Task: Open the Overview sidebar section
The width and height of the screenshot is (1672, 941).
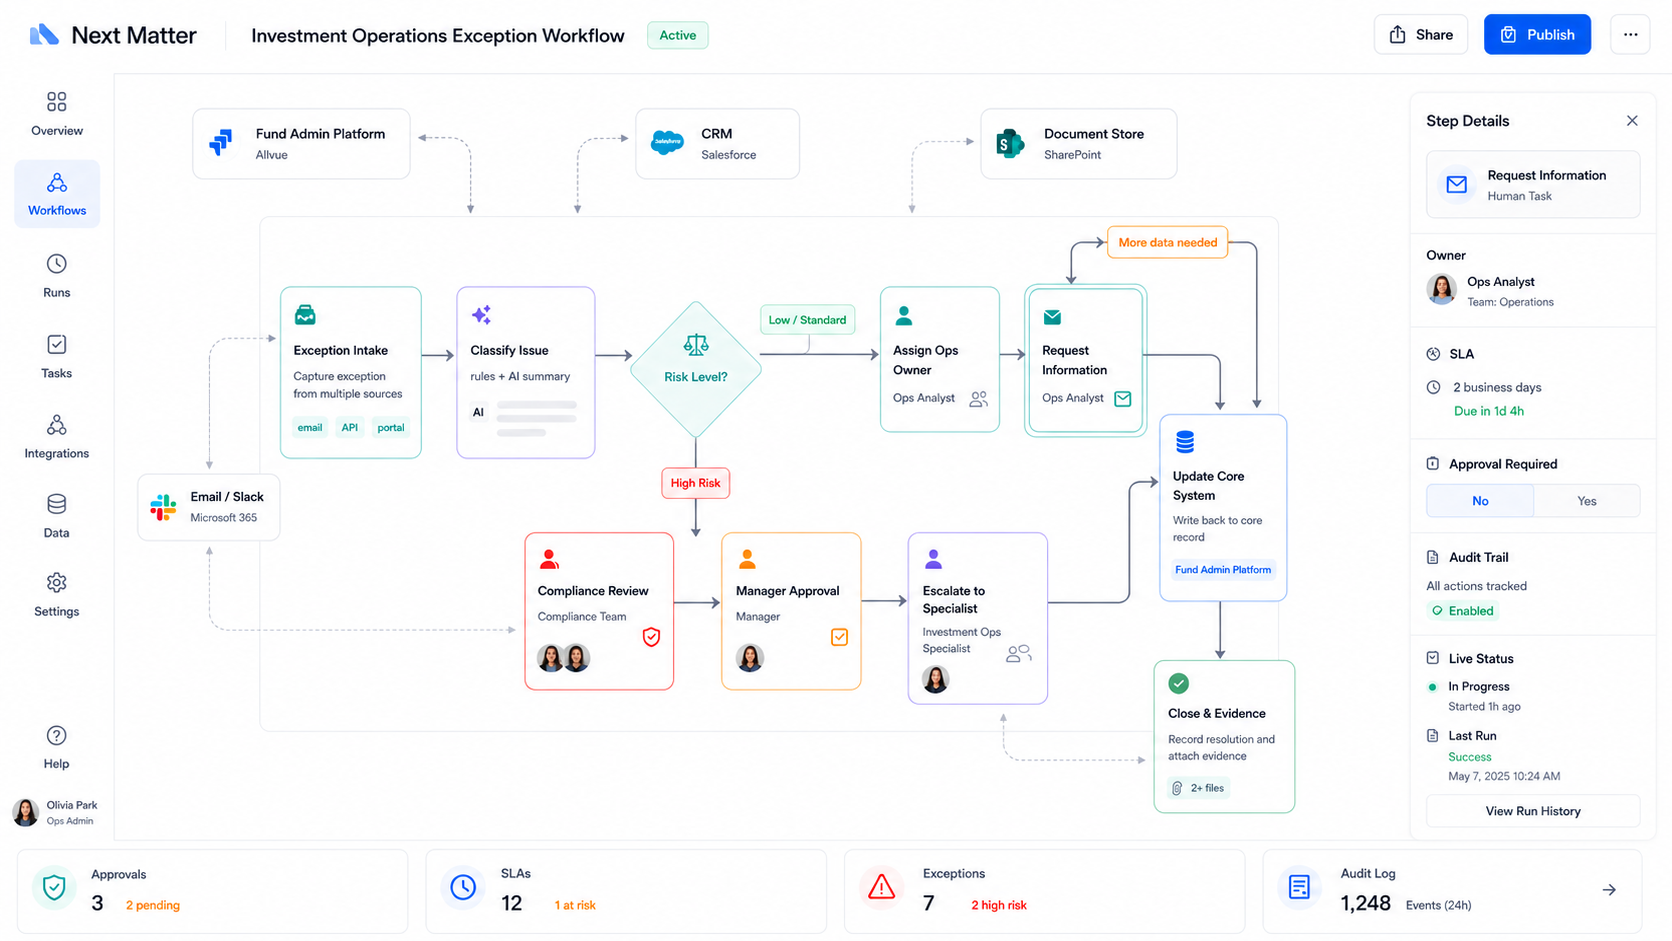Action: pyautogui.click(x=57, y=113)
